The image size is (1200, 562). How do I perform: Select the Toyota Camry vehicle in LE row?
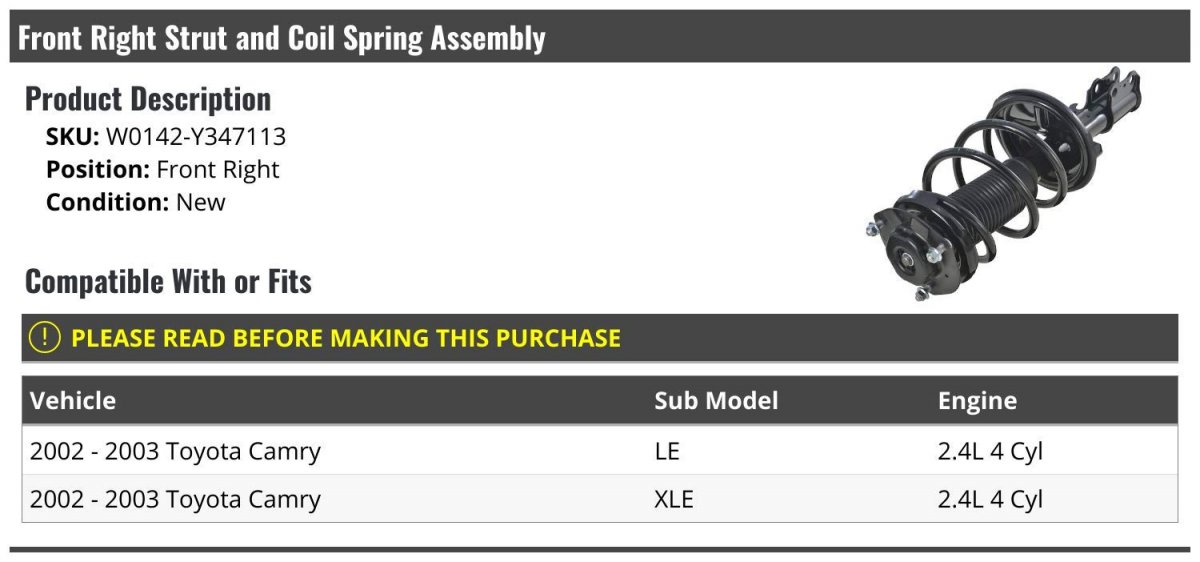click(x=175, y=451)
